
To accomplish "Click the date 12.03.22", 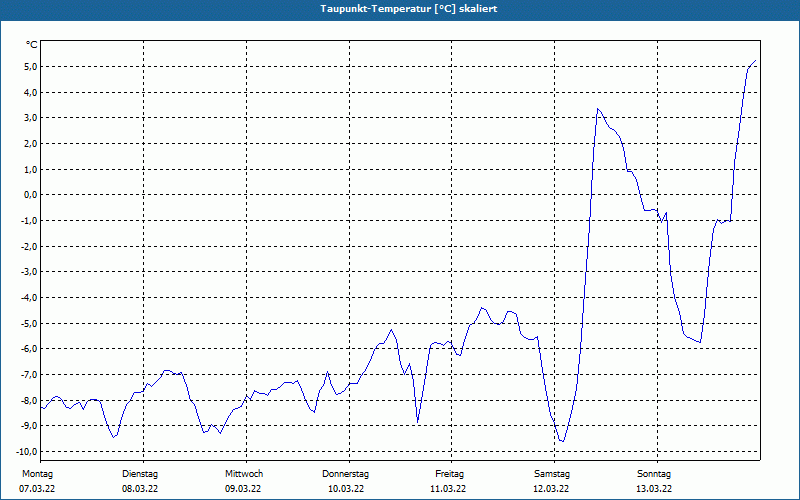I will [x=551, y=489].
